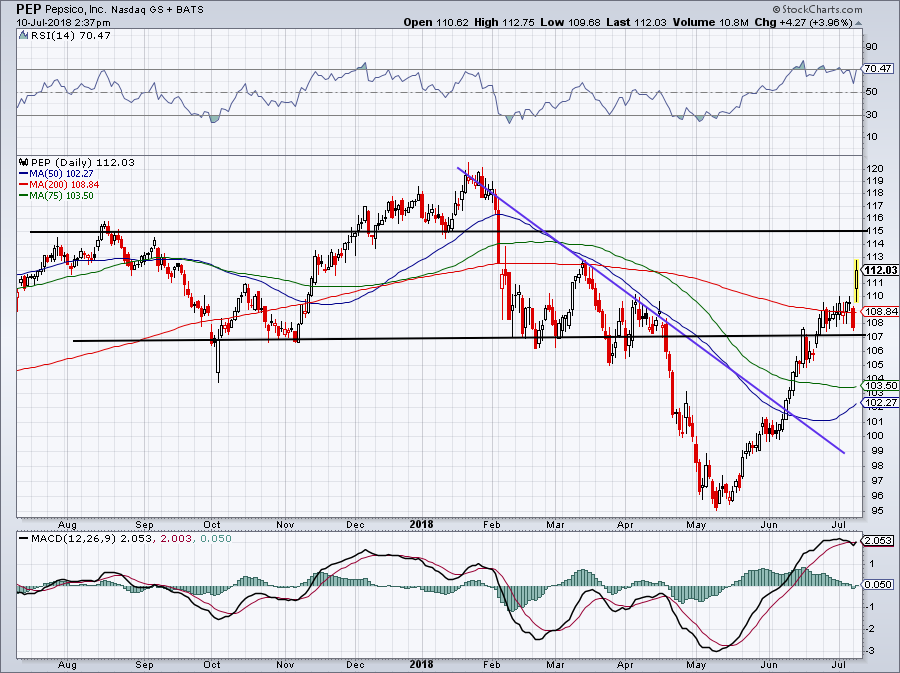The height and width of the screenshot is (673, 900).
Task: Click the 'PEP (Daily) 112.03' legend label
Action: click(83, 162)
